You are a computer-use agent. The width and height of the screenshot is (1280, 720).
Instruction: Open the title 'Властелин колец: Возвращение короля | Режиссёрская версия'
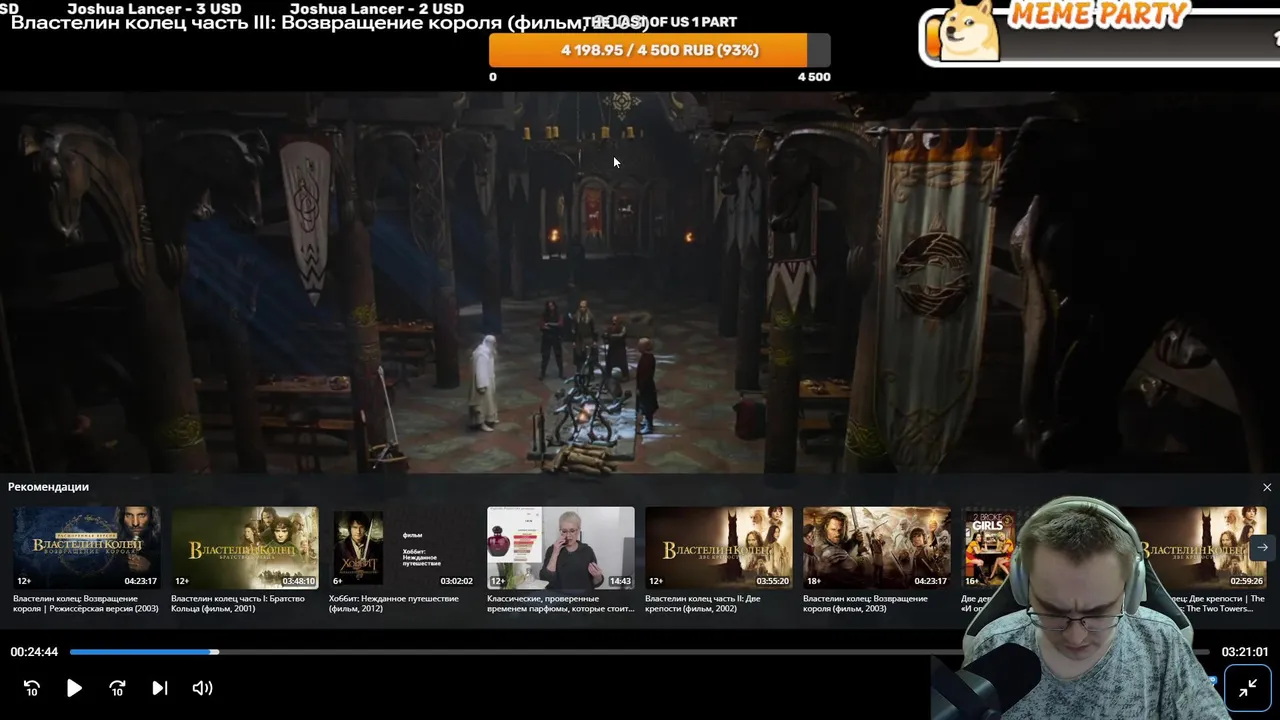point(86,603)
